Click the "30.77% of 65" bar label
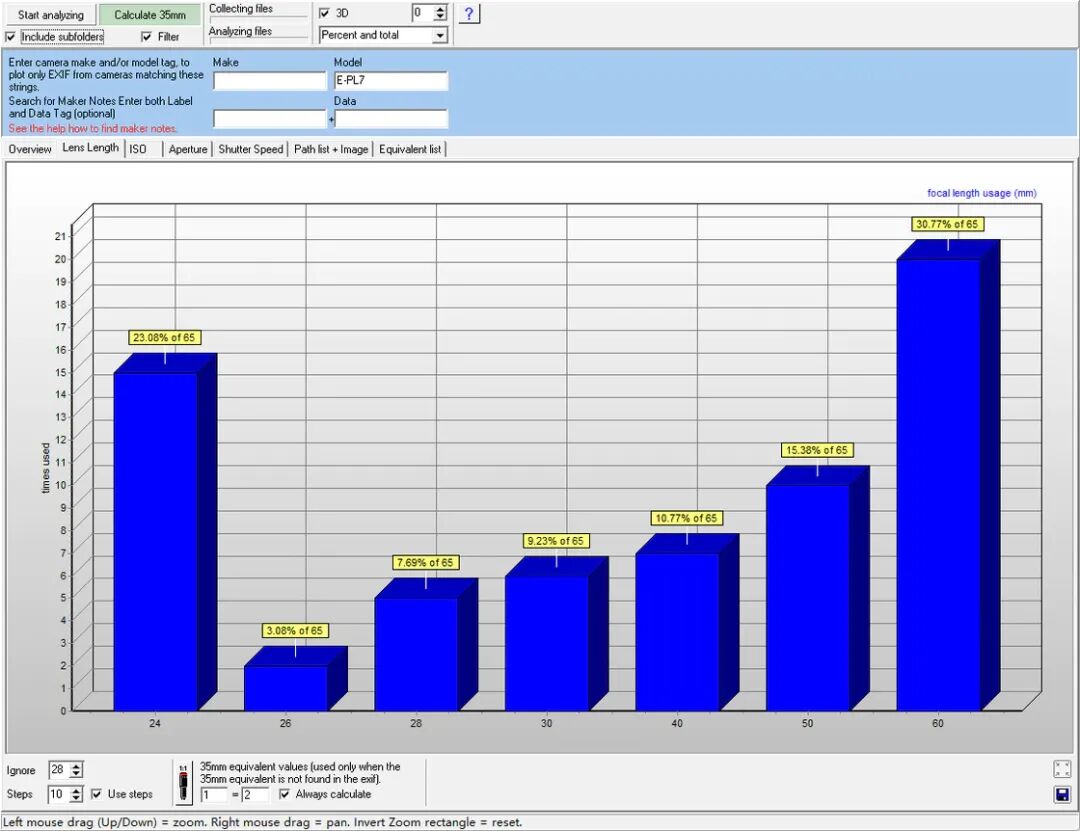The height and width of the screenshot is (831, 1080). 947,224
